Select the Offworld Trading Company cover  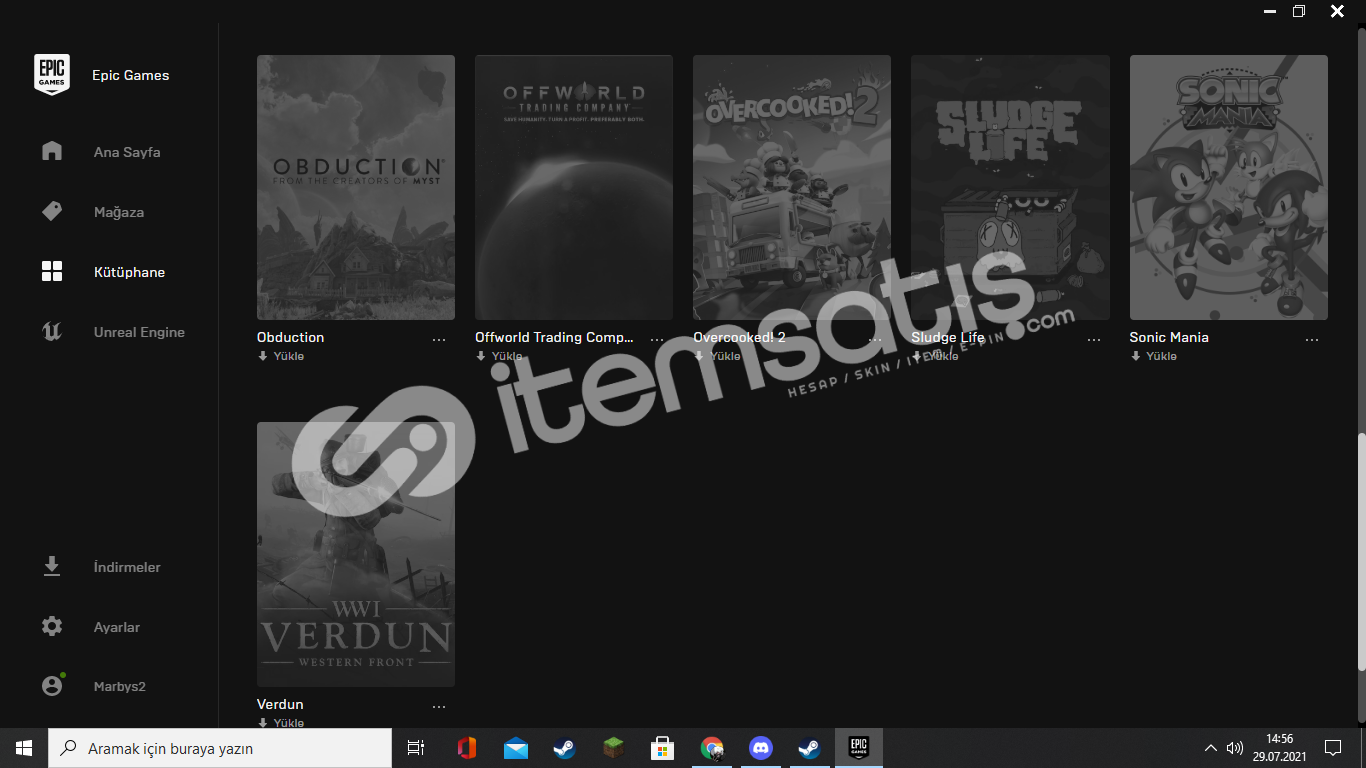[574, 187]
